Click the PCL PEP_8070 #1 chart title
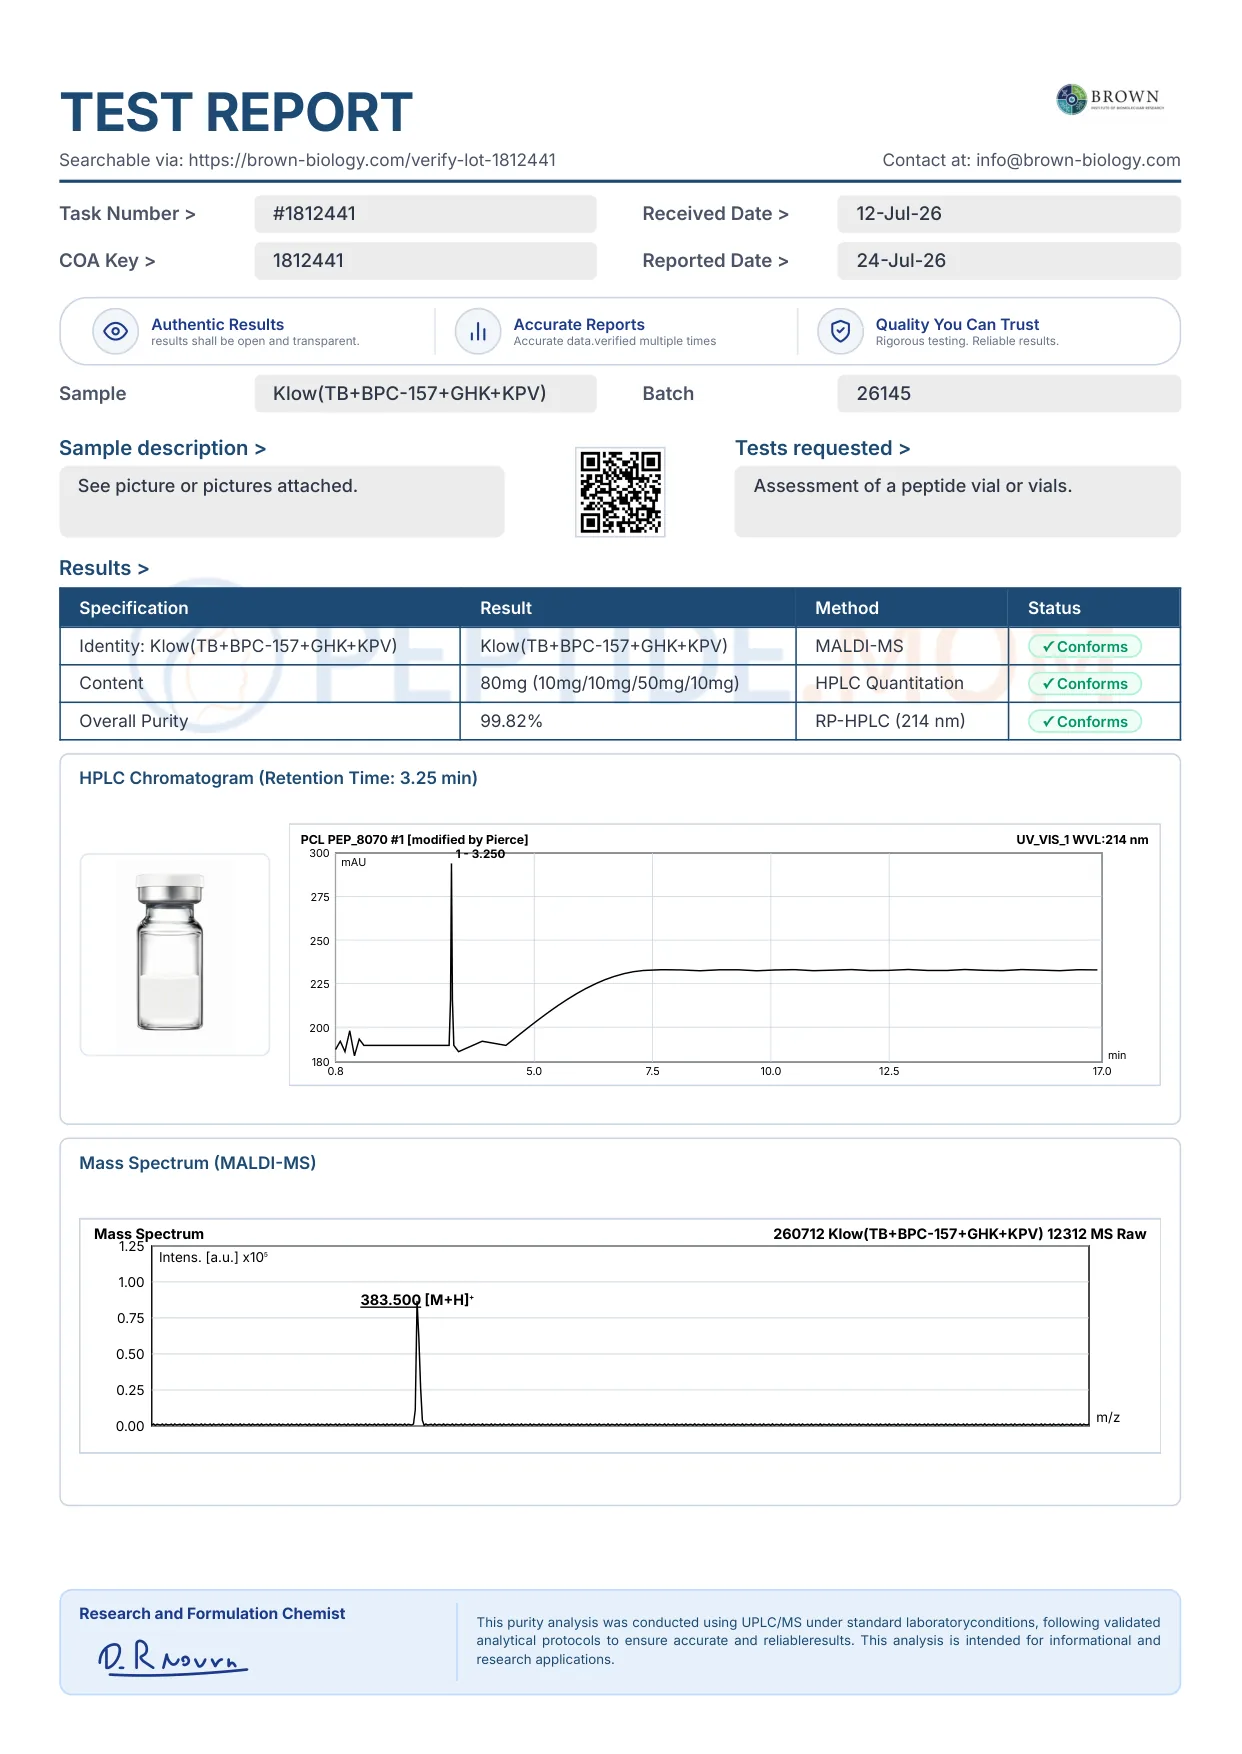This screenshot has height=1754, width=1242. click(x=414, y=840)
